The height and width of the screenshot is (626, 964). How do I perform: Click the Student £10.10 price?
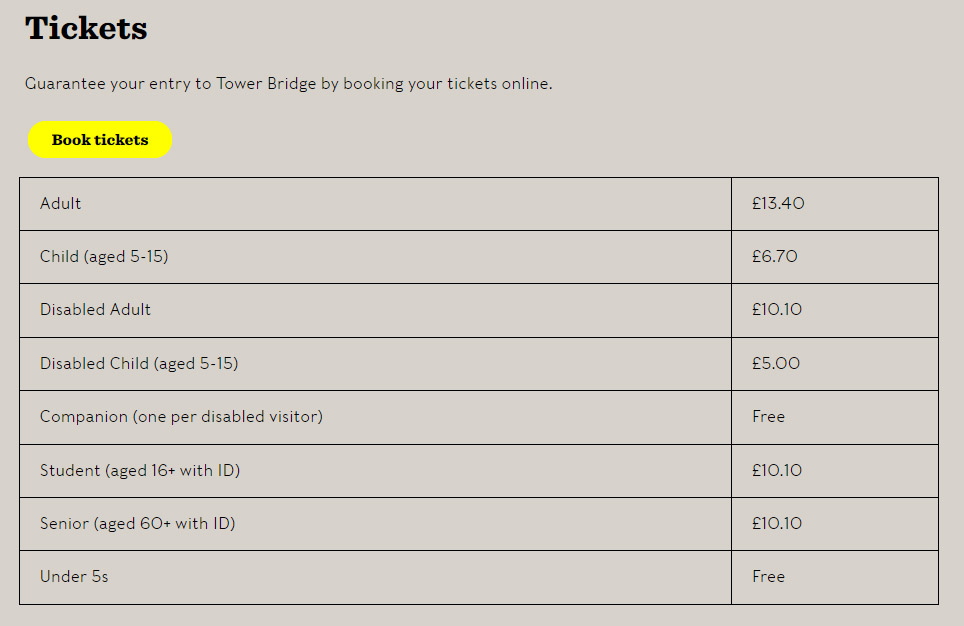(x=777, y=470)
